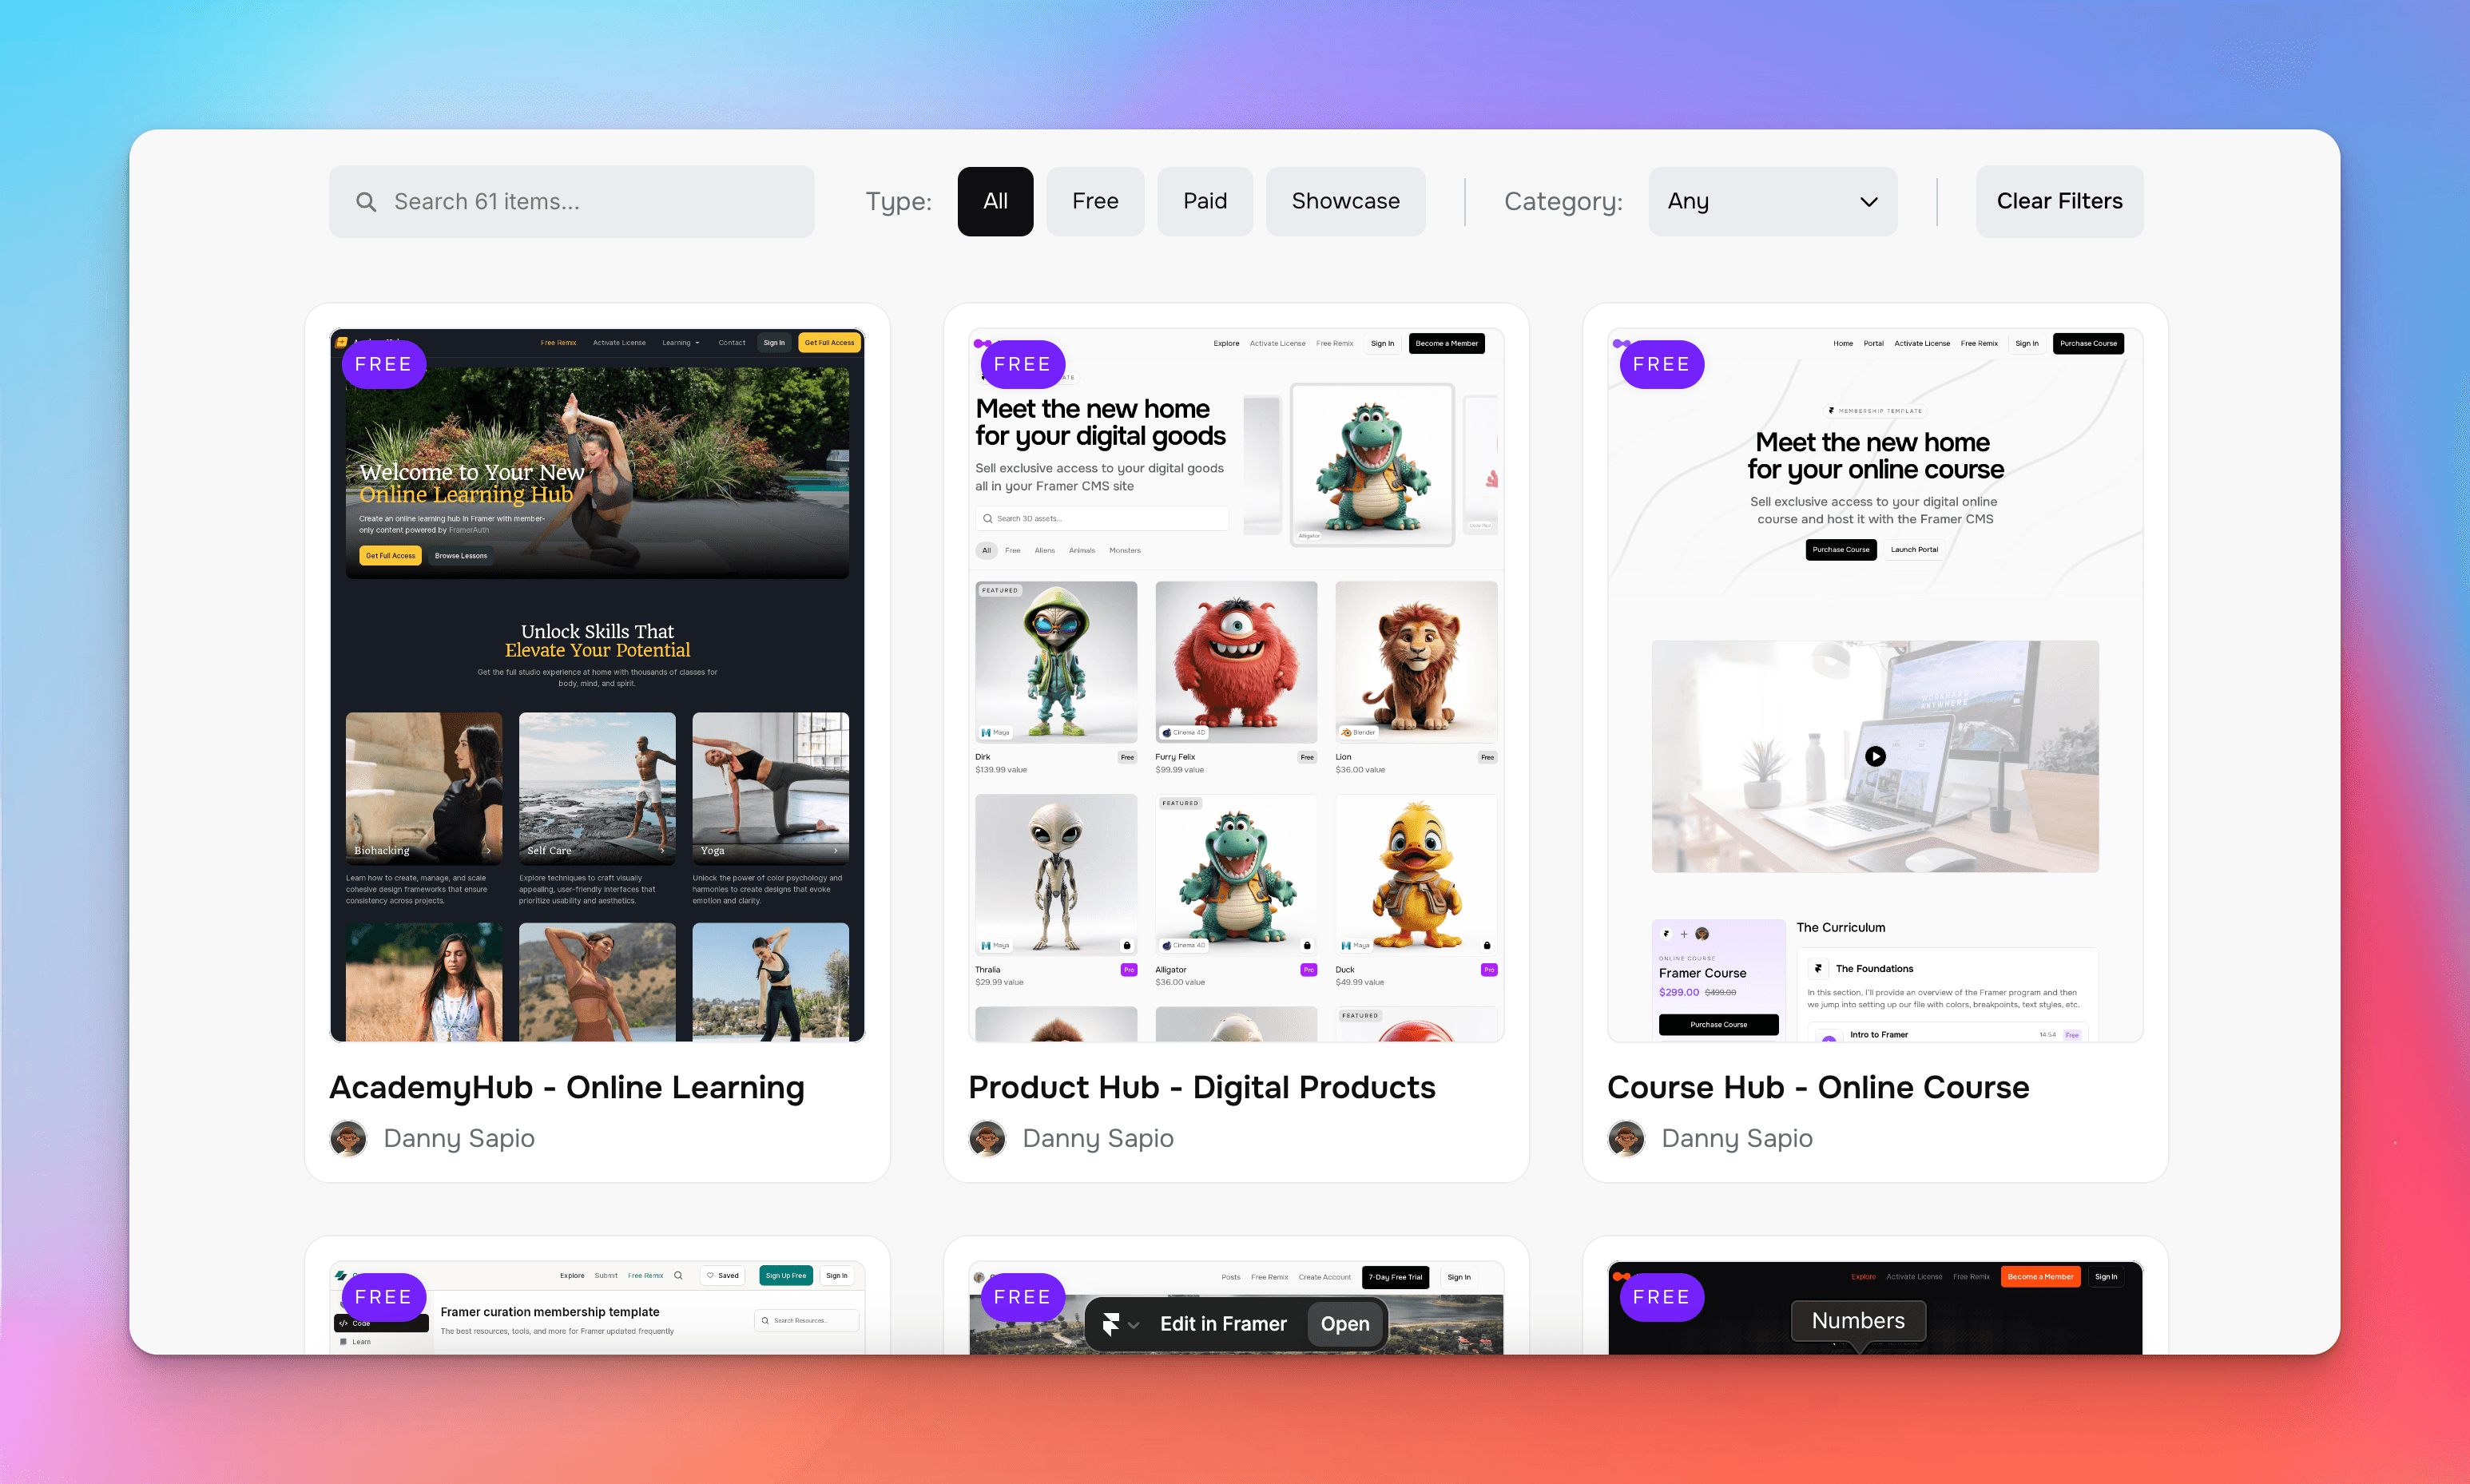Expand the 'Any' category selector
Viewport: 2470px width, 1484px height.
[1766, 200]
